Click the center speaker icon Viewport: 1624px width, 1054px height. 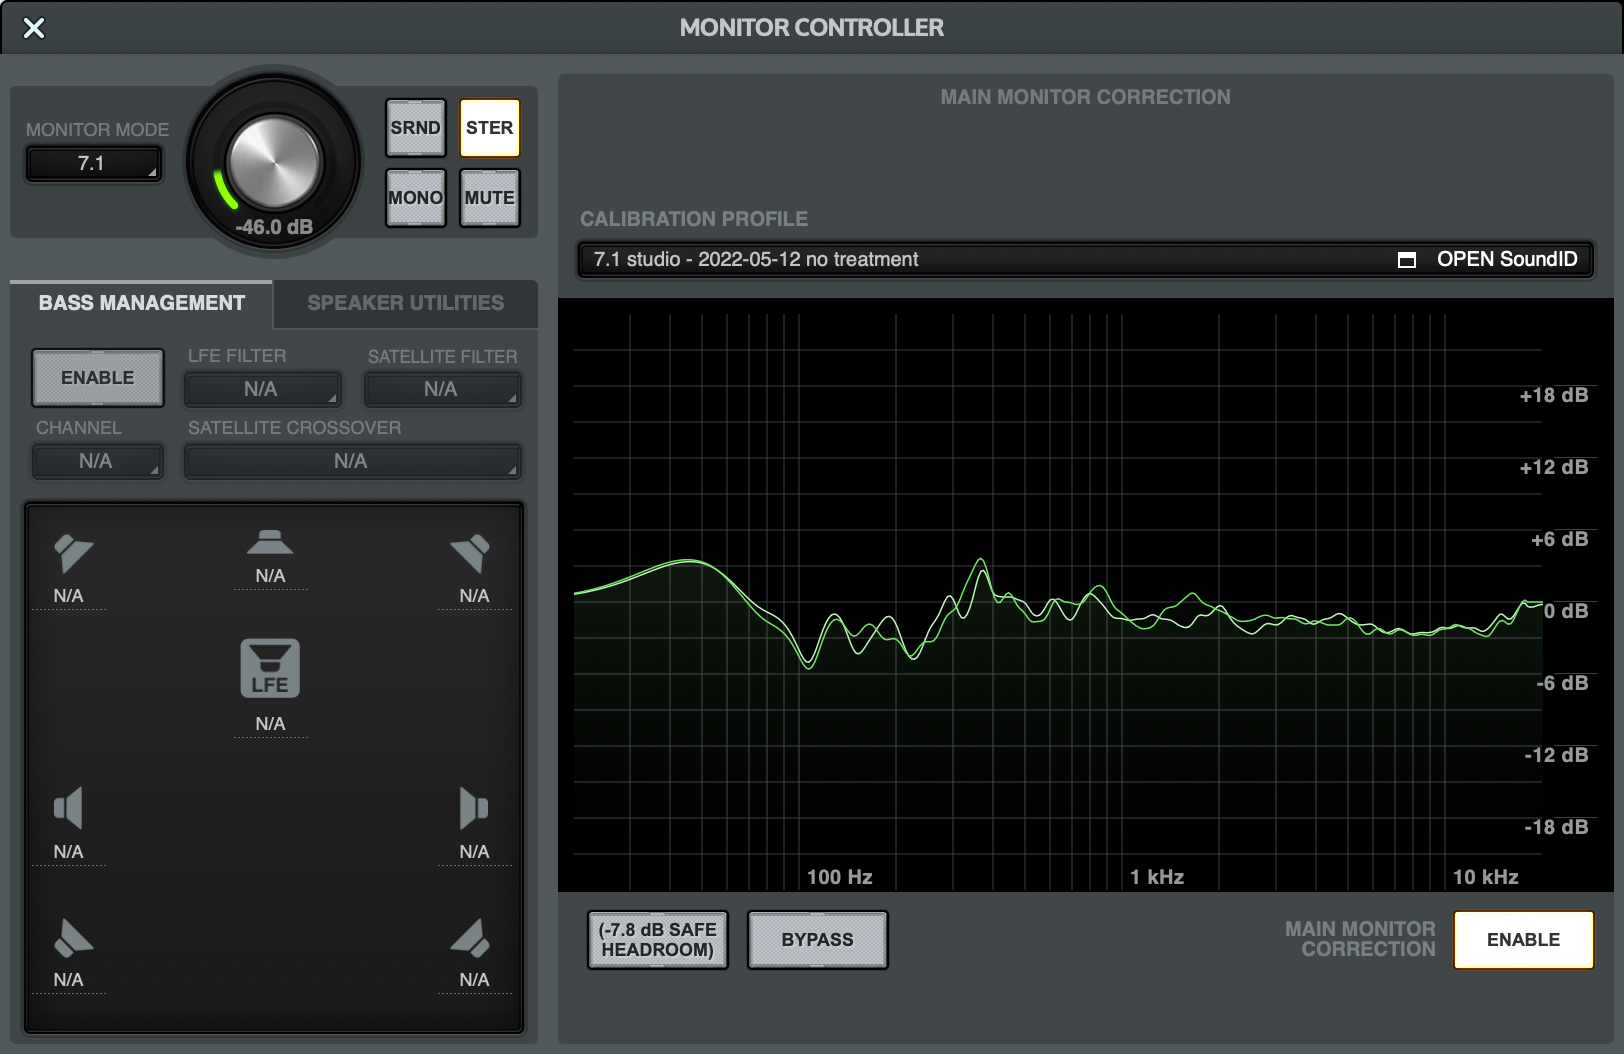coord(270,542)
